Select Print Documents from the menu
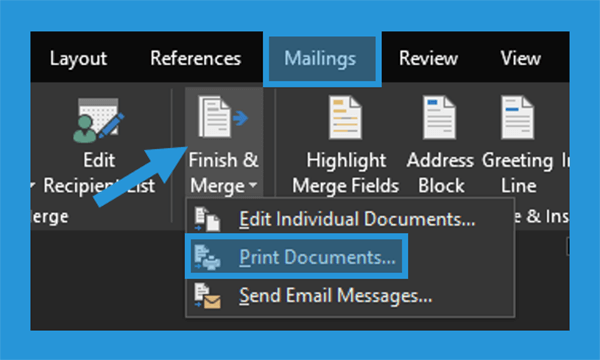 (x=297, y=257)
